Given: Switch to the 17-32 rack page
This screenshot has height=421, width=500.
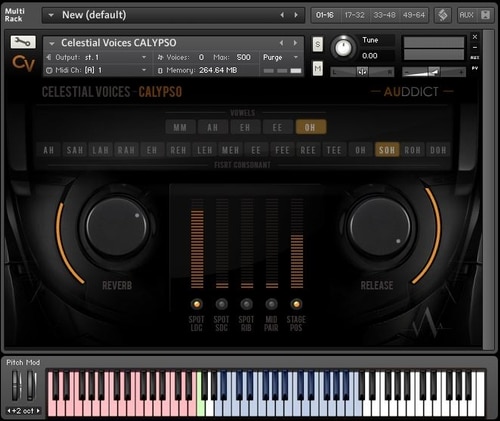Looking at the screenshot, I should pyautogui.click(x=354, y=15).
